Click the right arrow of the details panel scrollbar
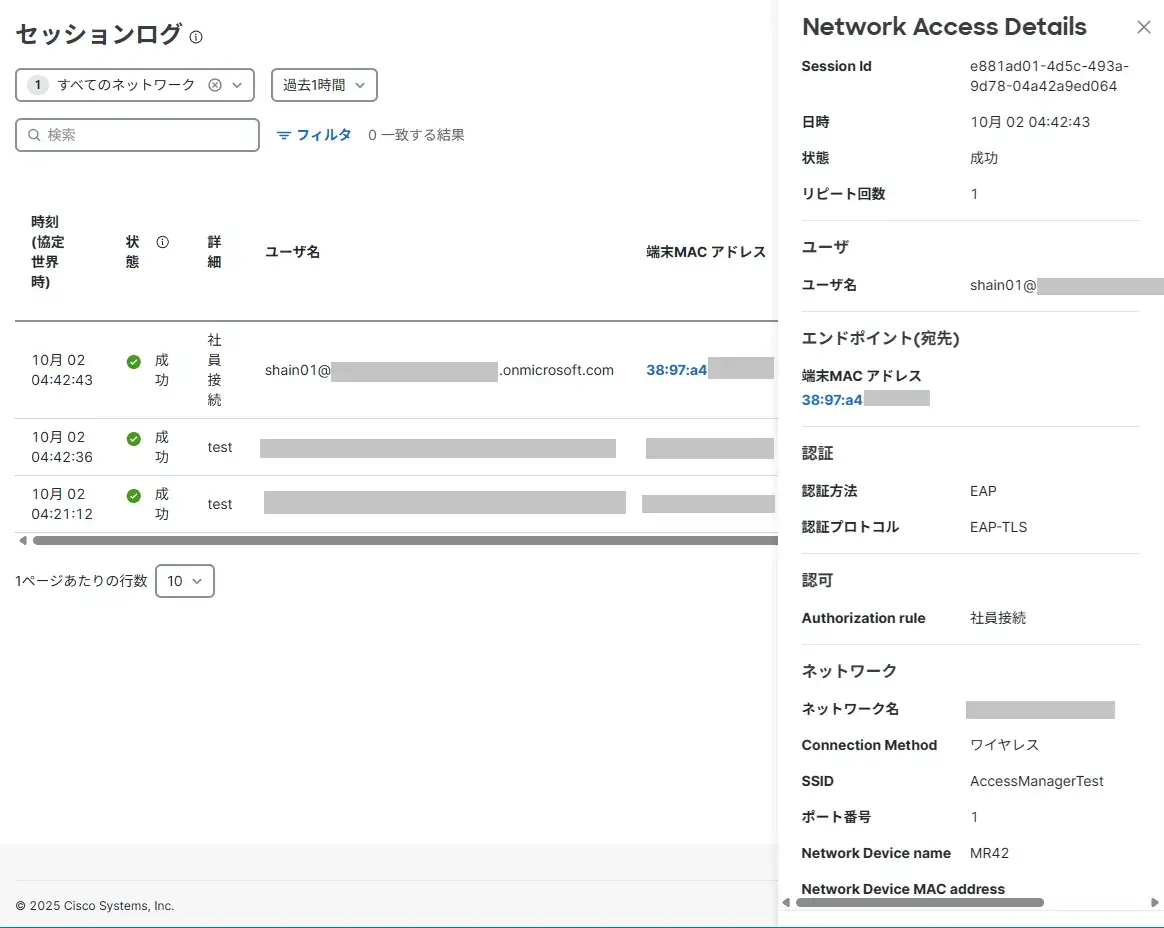Viewport: 1164px width, 928px height. (1156, 902)
